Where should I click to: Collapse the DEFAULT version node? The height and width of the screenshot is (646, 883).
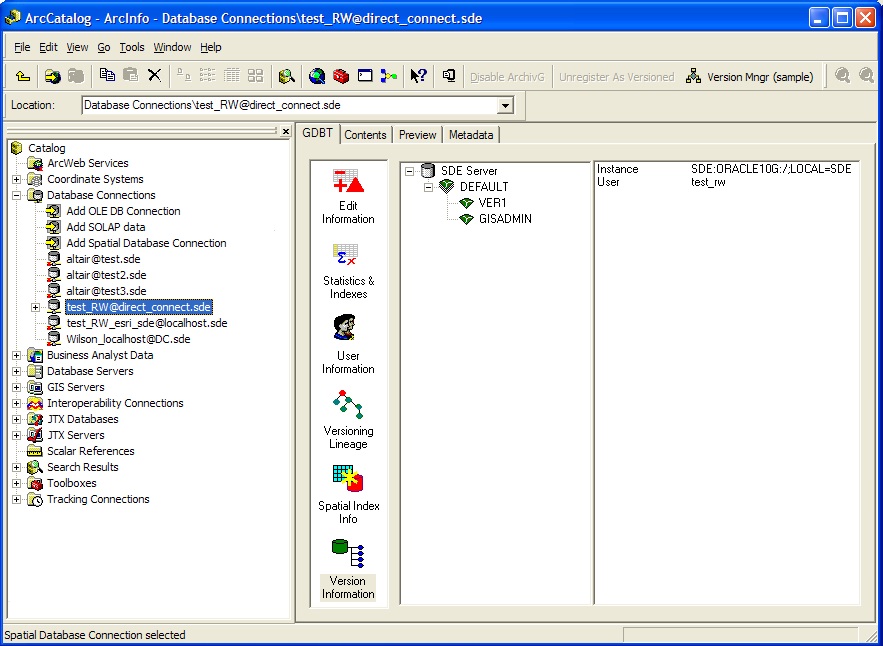[x=429, y=187]
